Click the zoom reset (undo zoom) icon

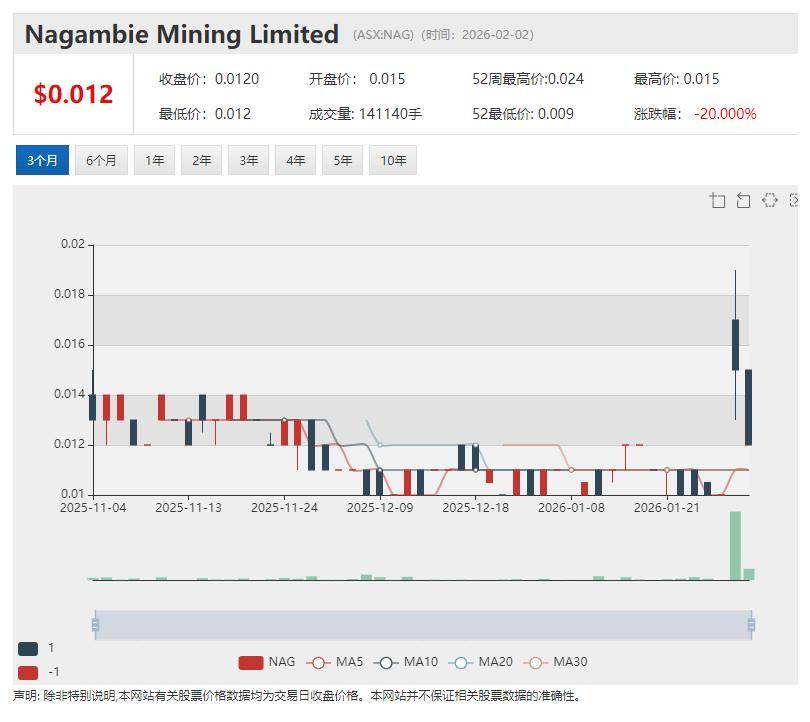(743, 200)
